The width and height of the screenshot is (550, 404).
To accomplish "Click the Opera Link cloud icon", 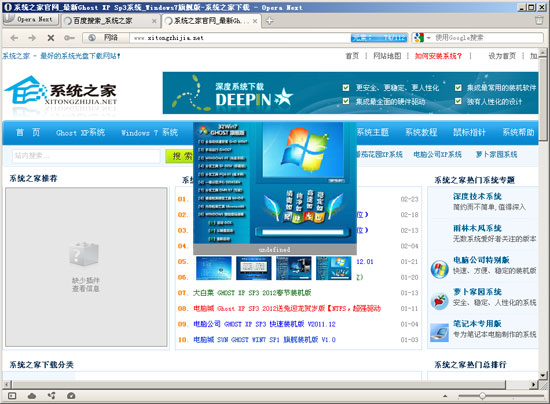I will point(32,396).
